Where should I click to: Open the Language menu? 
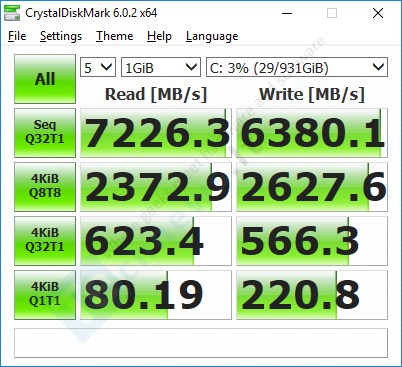tap(212, 36)
